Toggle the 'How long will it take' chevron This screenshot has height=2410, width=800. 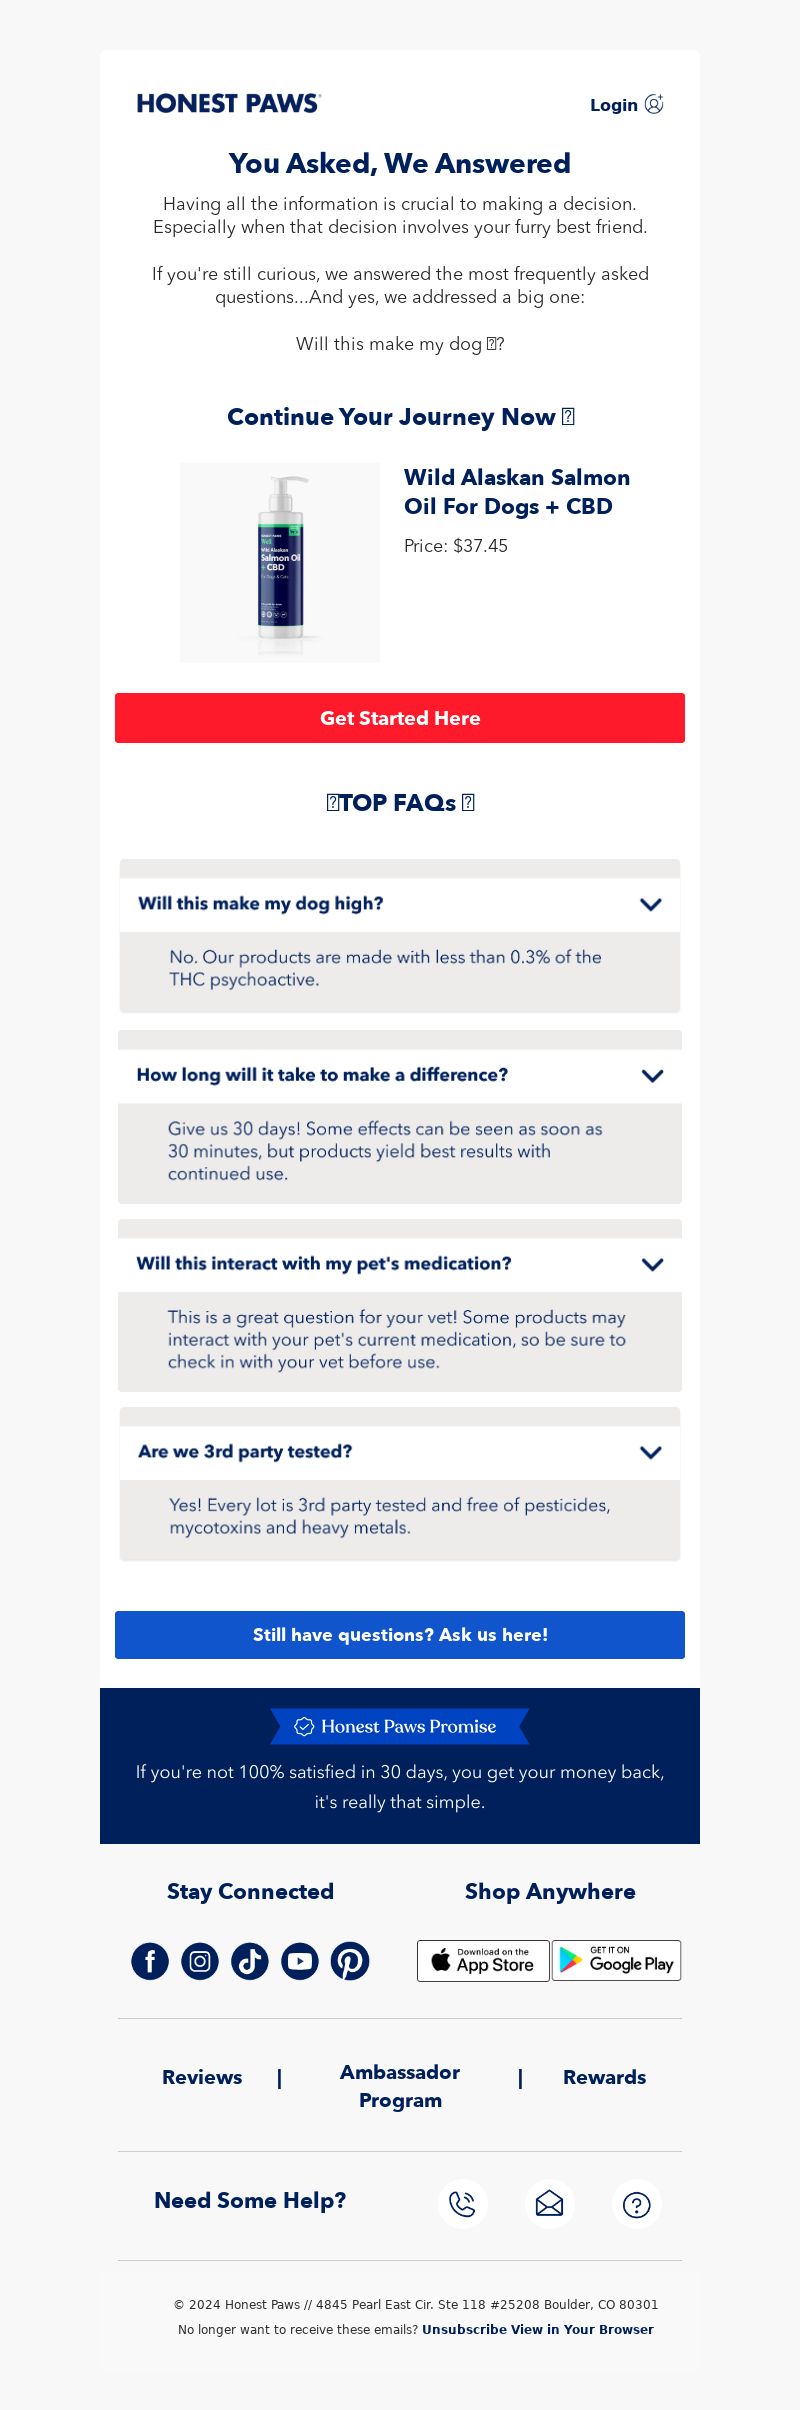(x=652, y=1076)
